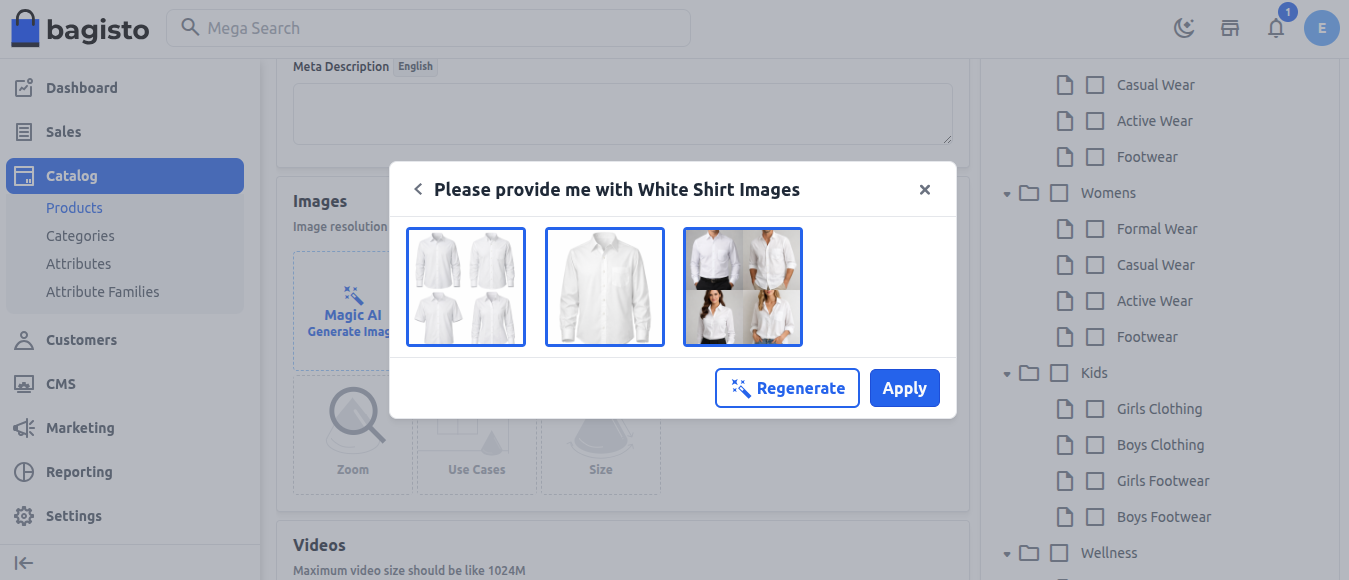This screenshot has width=1349, height=580.
Task: Click the bagisto logo
Action: coord(80,28)
